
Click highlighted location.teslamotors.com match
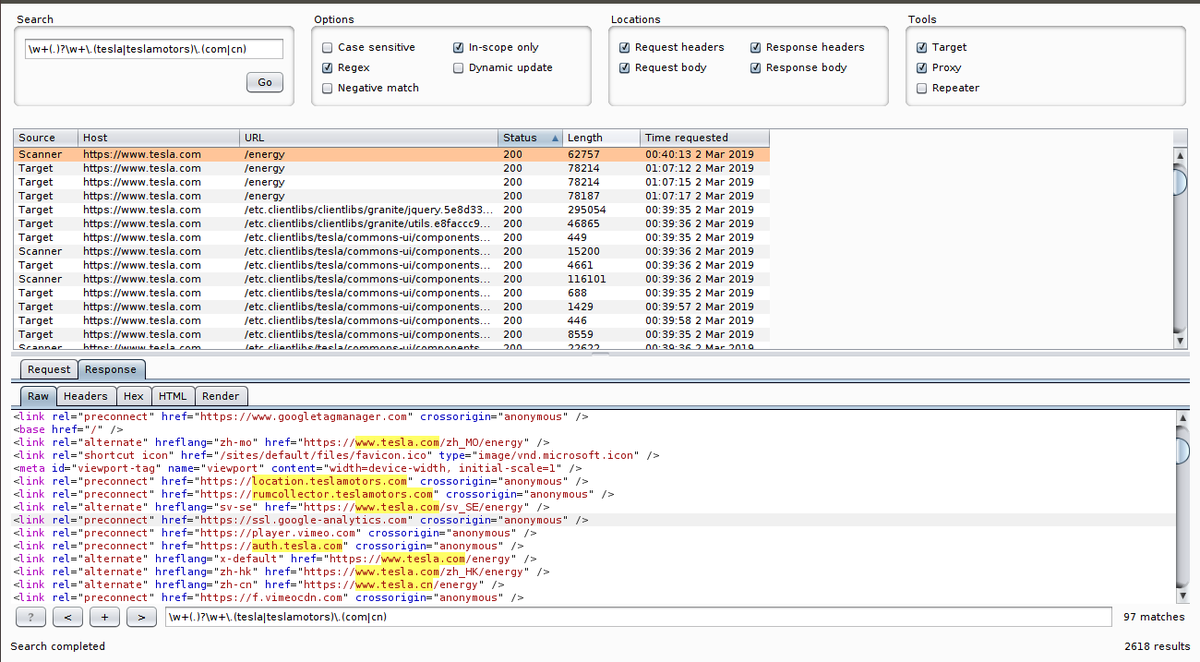(329, 481)
